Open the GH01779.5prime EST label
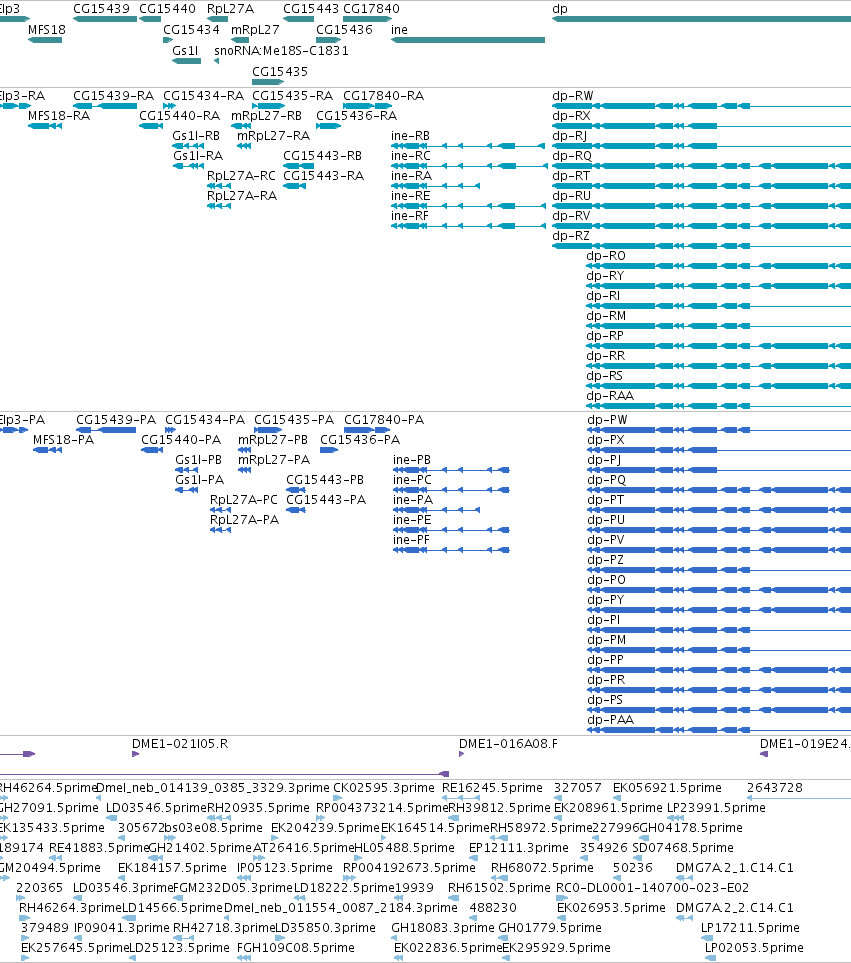The width and height of the screenshot is (851, 963). [x=550, y=927]
